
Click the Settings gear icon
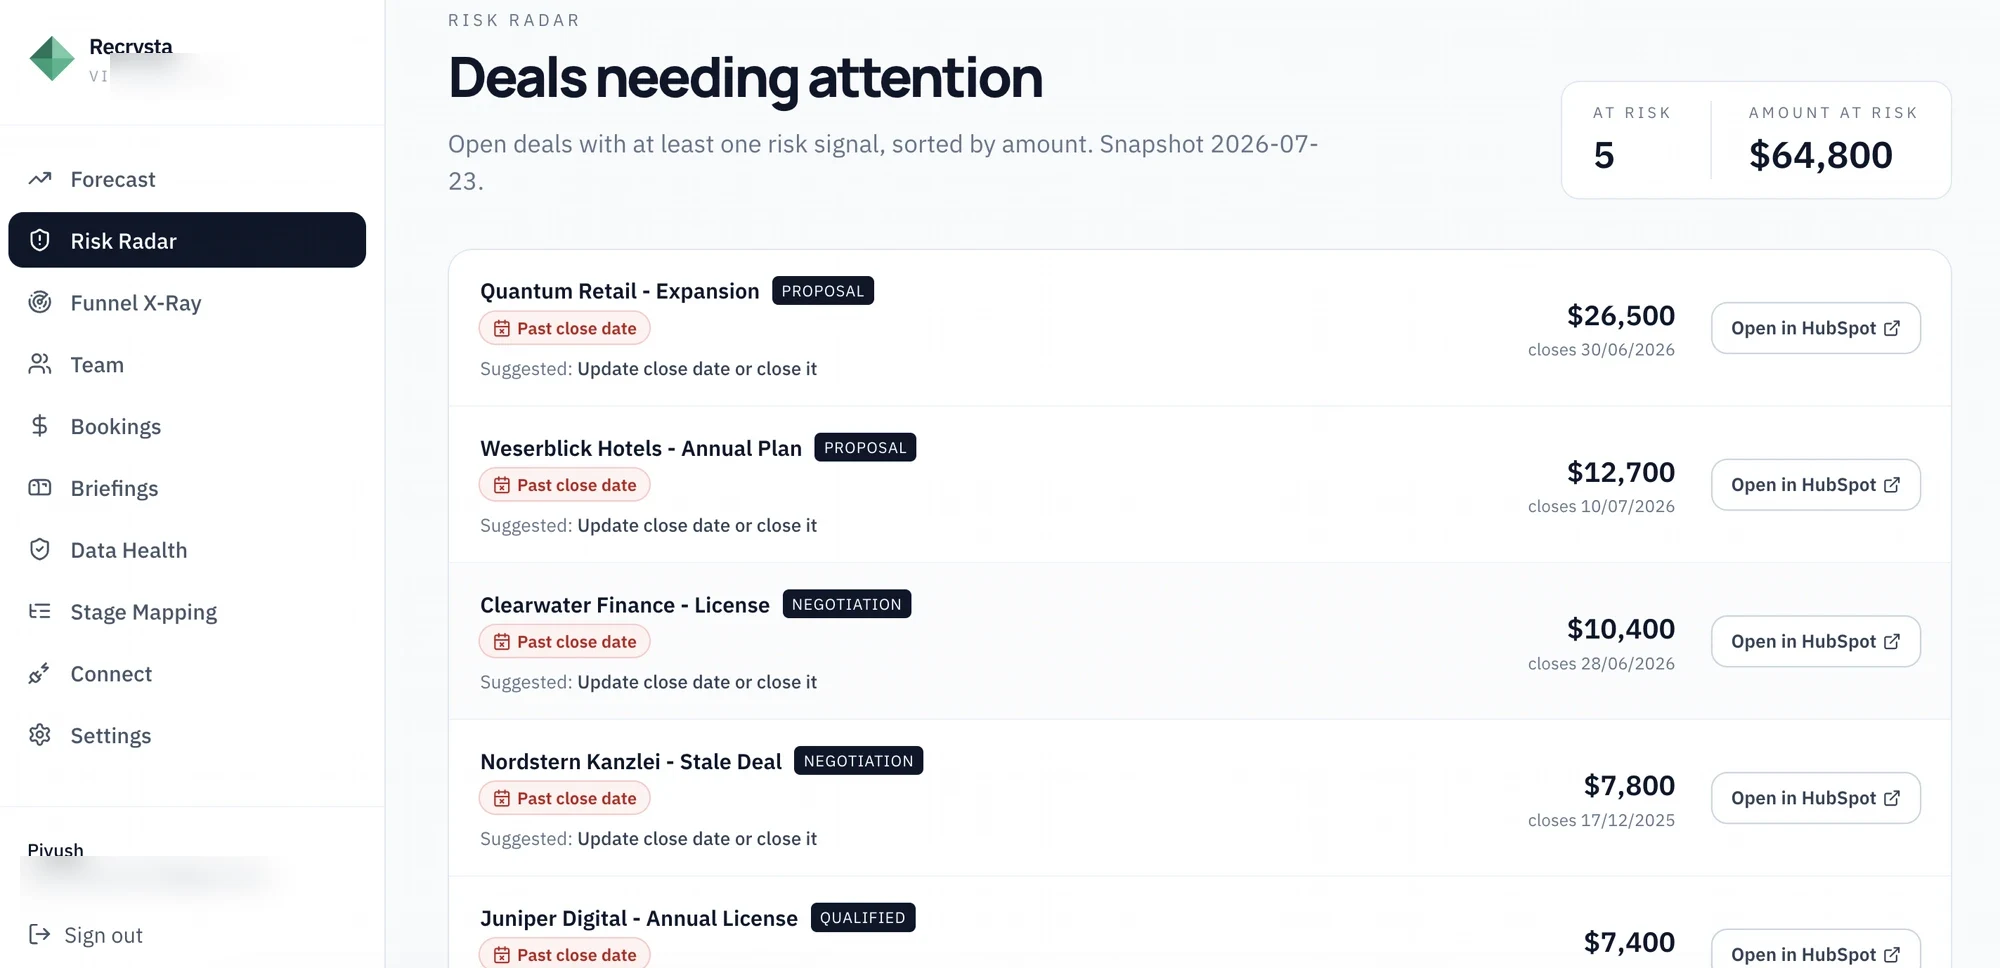40,735
